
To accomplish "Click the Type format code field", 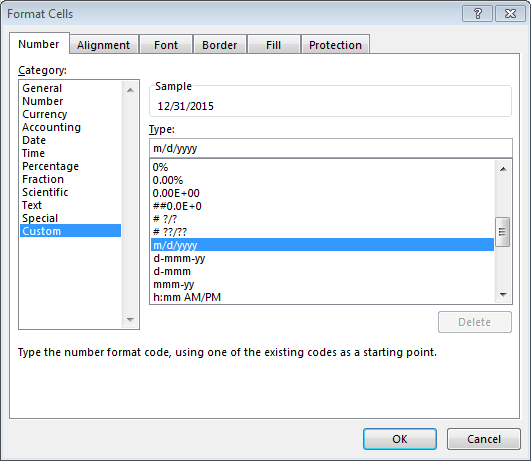I will click(x=331, y=148).
